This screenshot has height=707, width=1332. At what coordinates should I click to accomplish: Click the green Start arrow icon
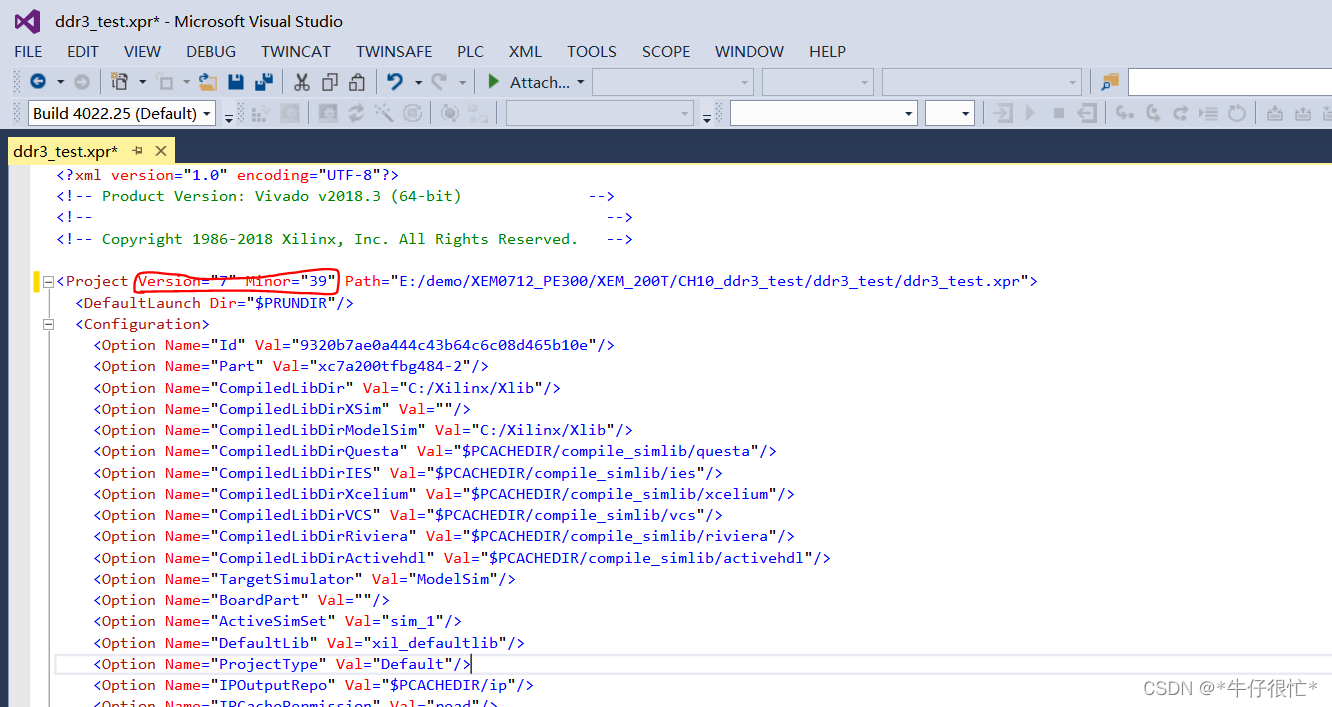[494, 82]
